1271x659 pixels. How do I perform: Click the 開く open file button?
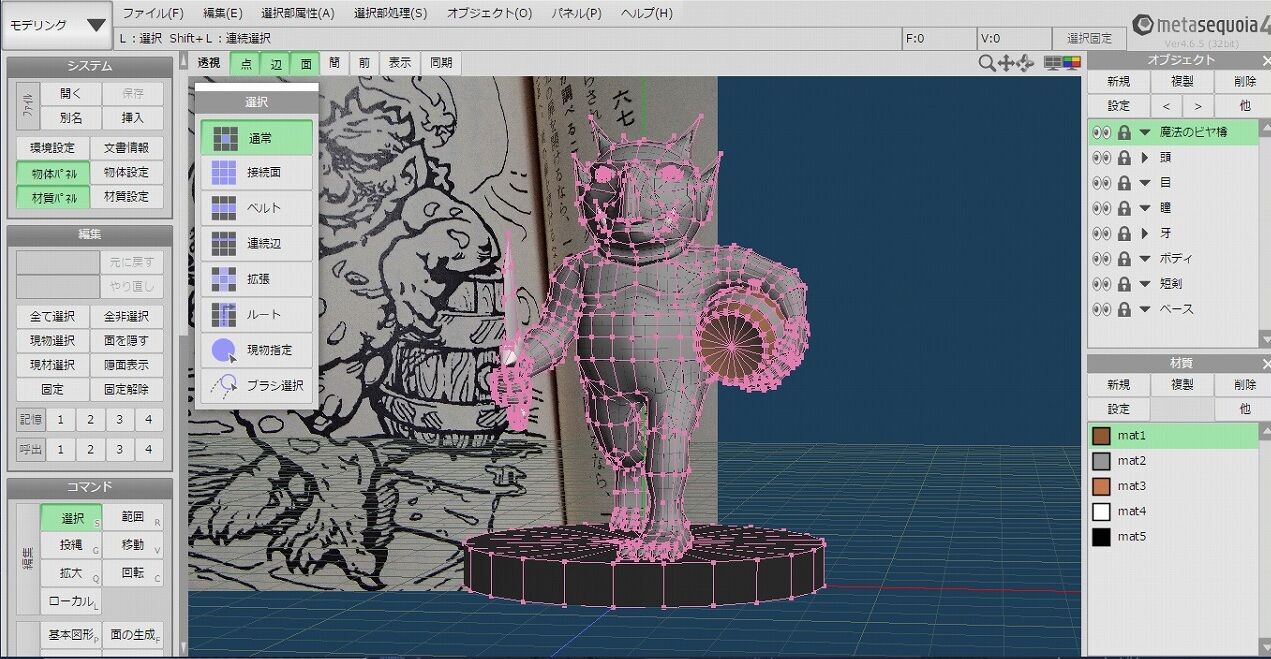click(x=71, y=93)
